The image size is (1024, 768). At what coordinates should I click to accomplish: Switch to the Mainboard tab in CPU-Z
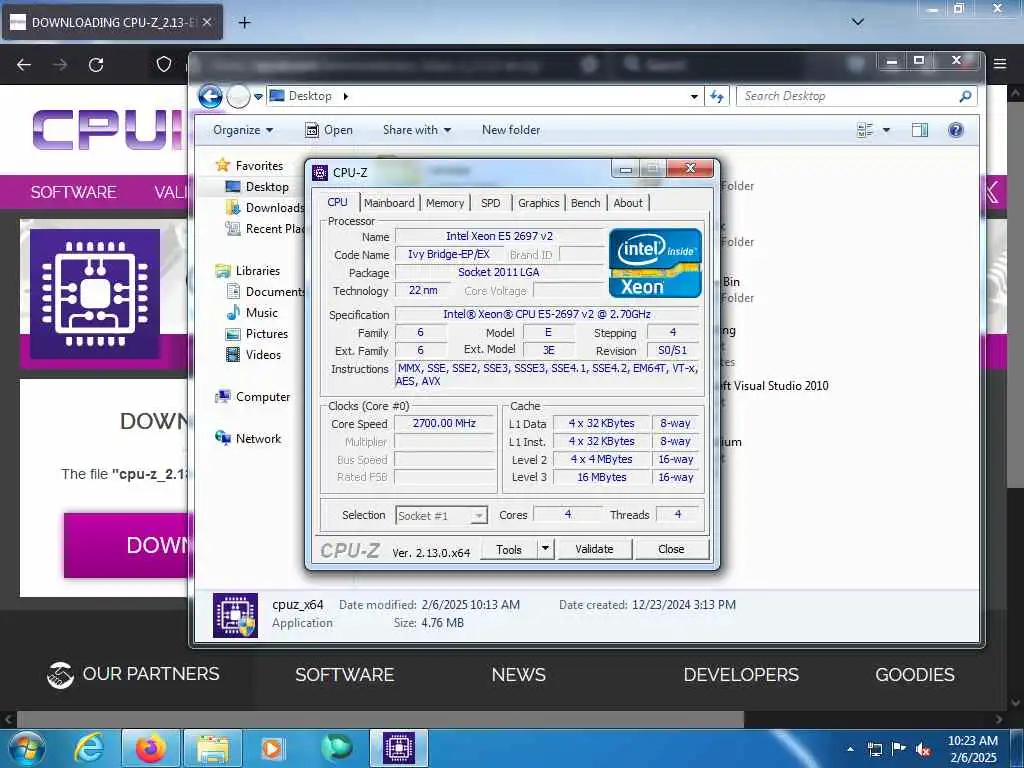[x=389, y=203]
